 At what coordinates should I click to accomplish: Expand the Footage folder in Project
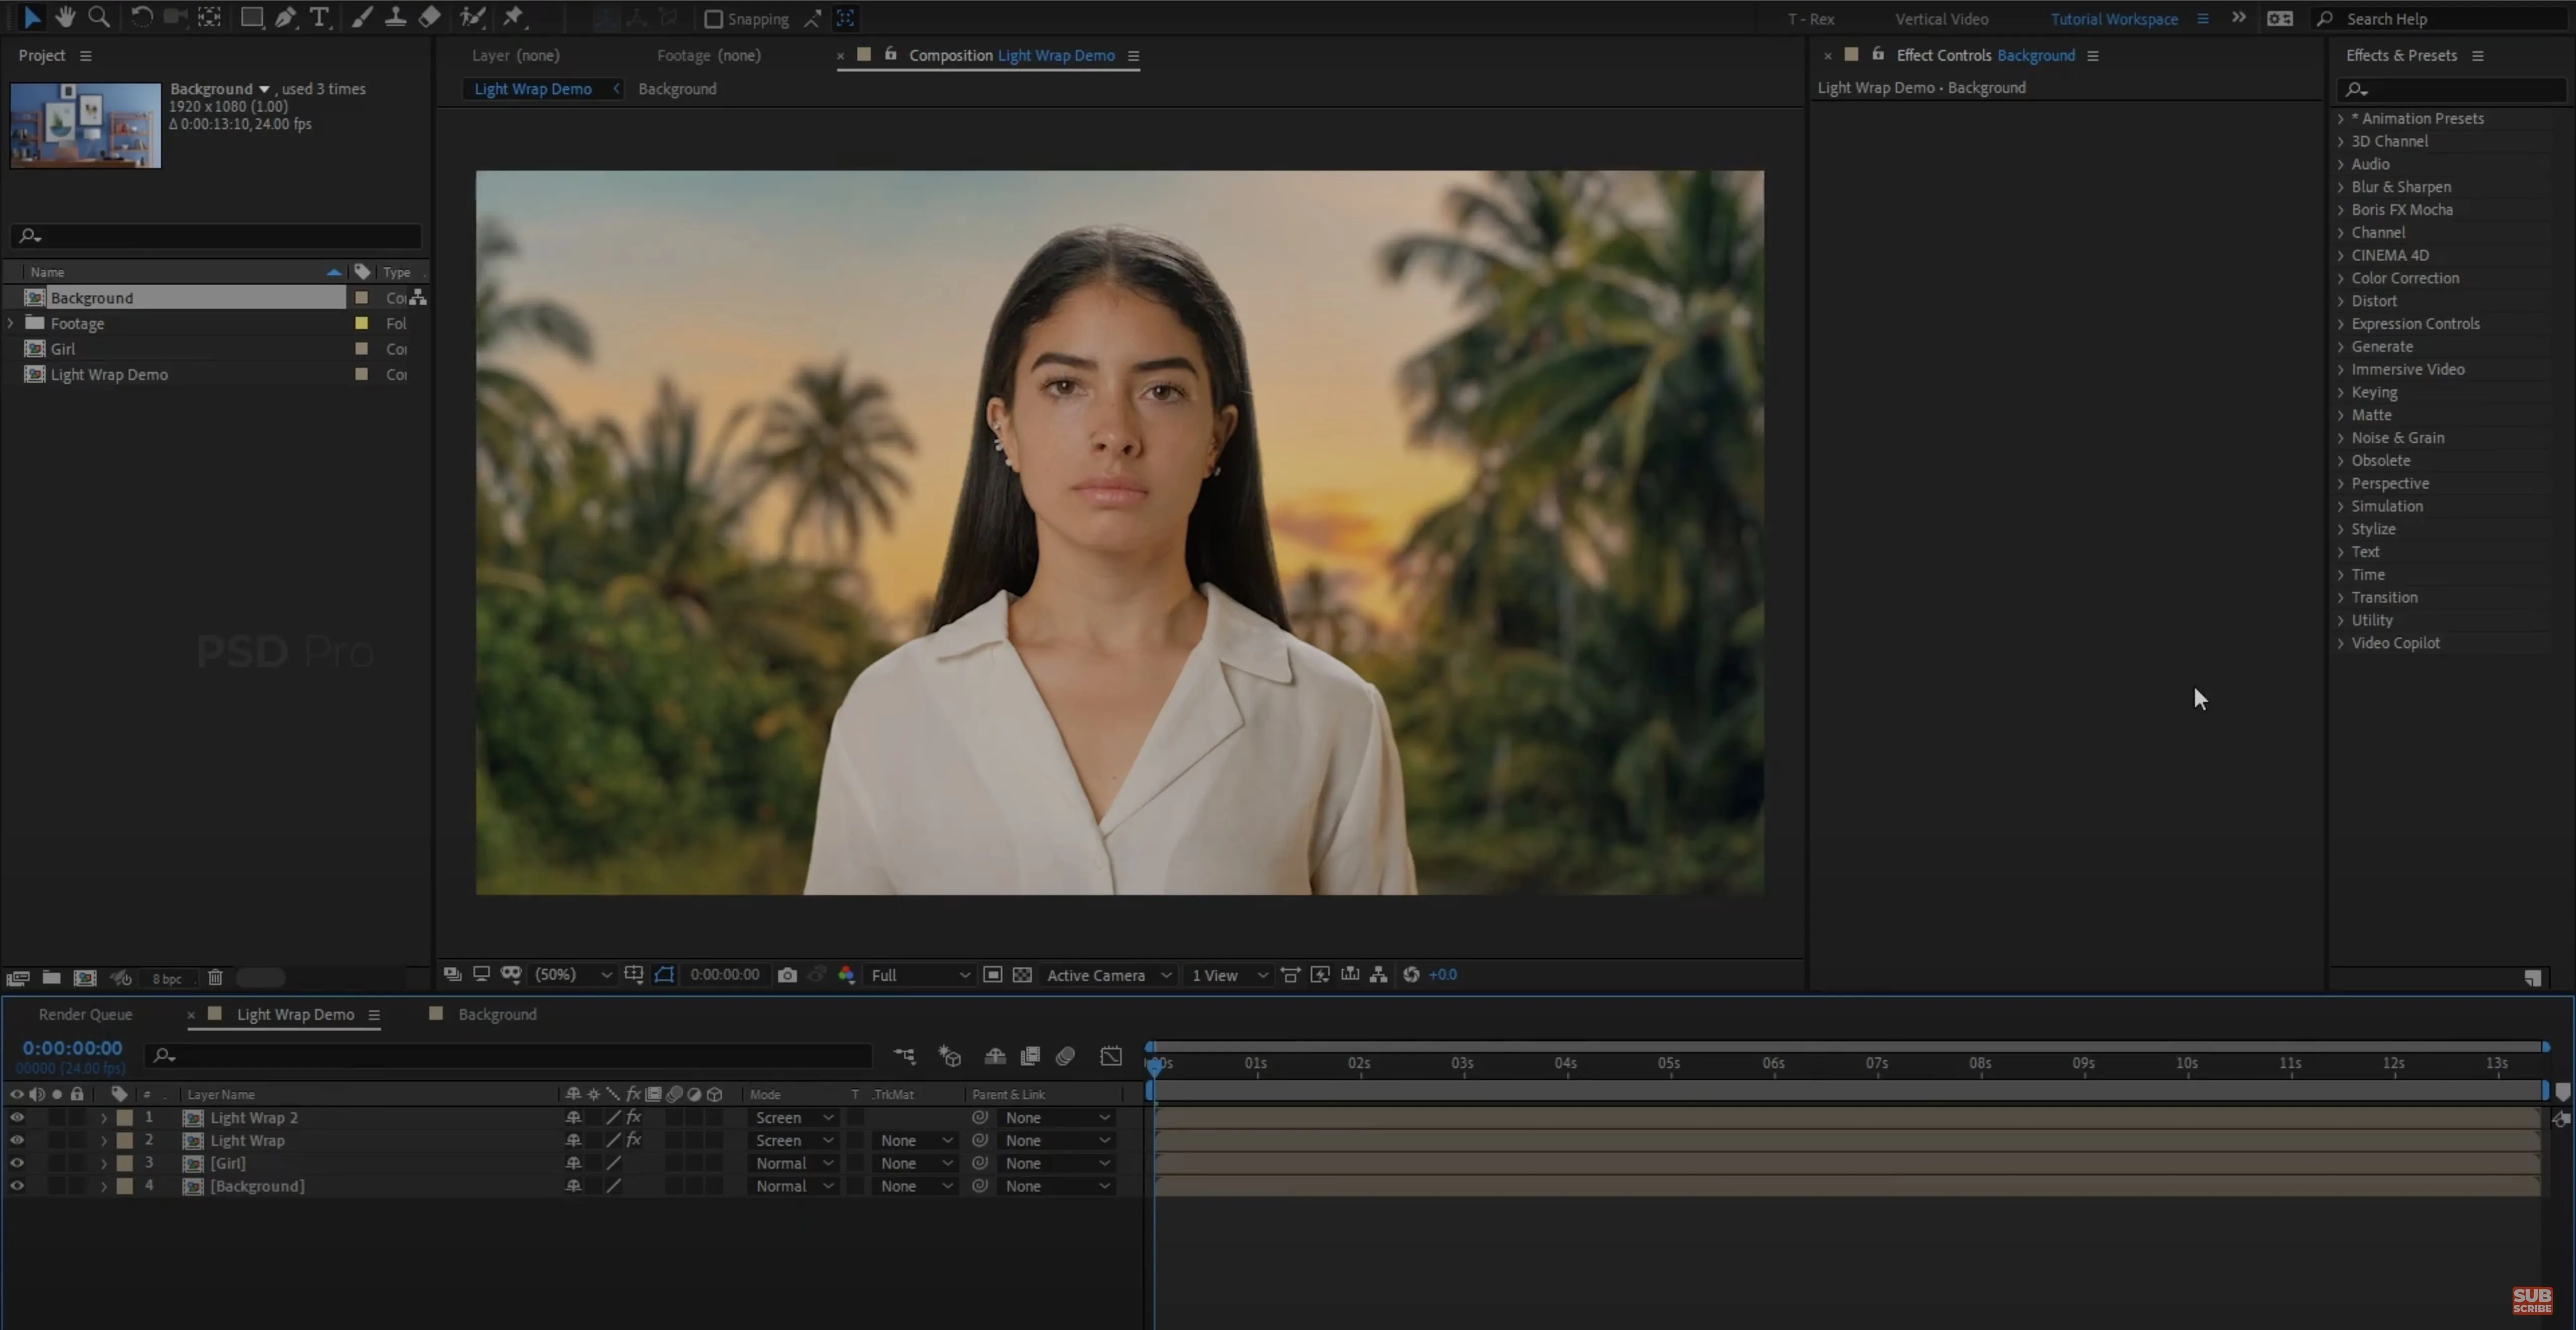pyautogui.click(x=11, y=323)
